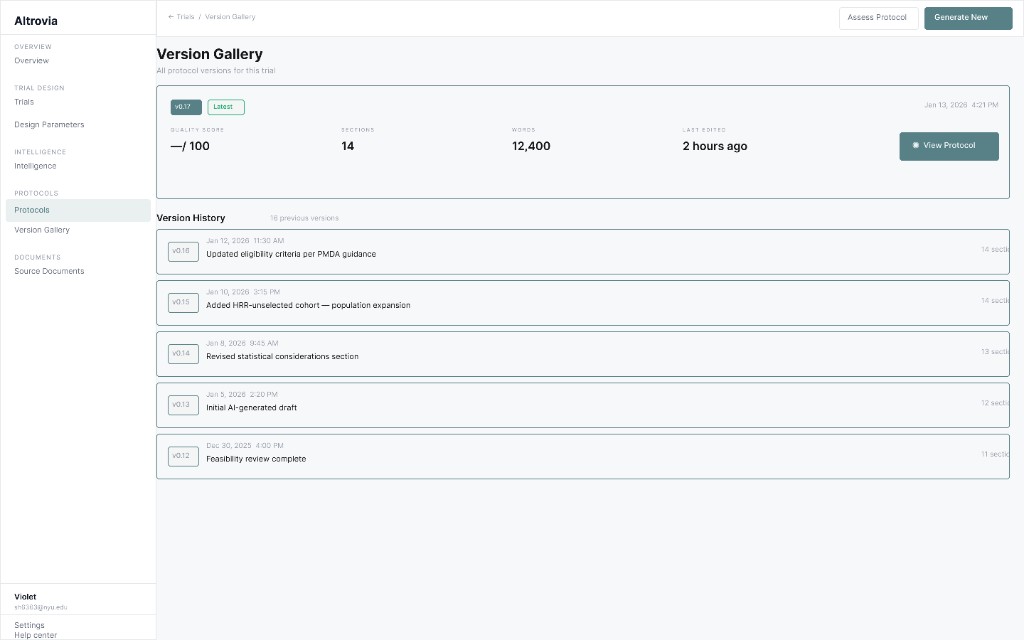
Task: Select Intelligence from the sidebar
Action: pos(35,165)
